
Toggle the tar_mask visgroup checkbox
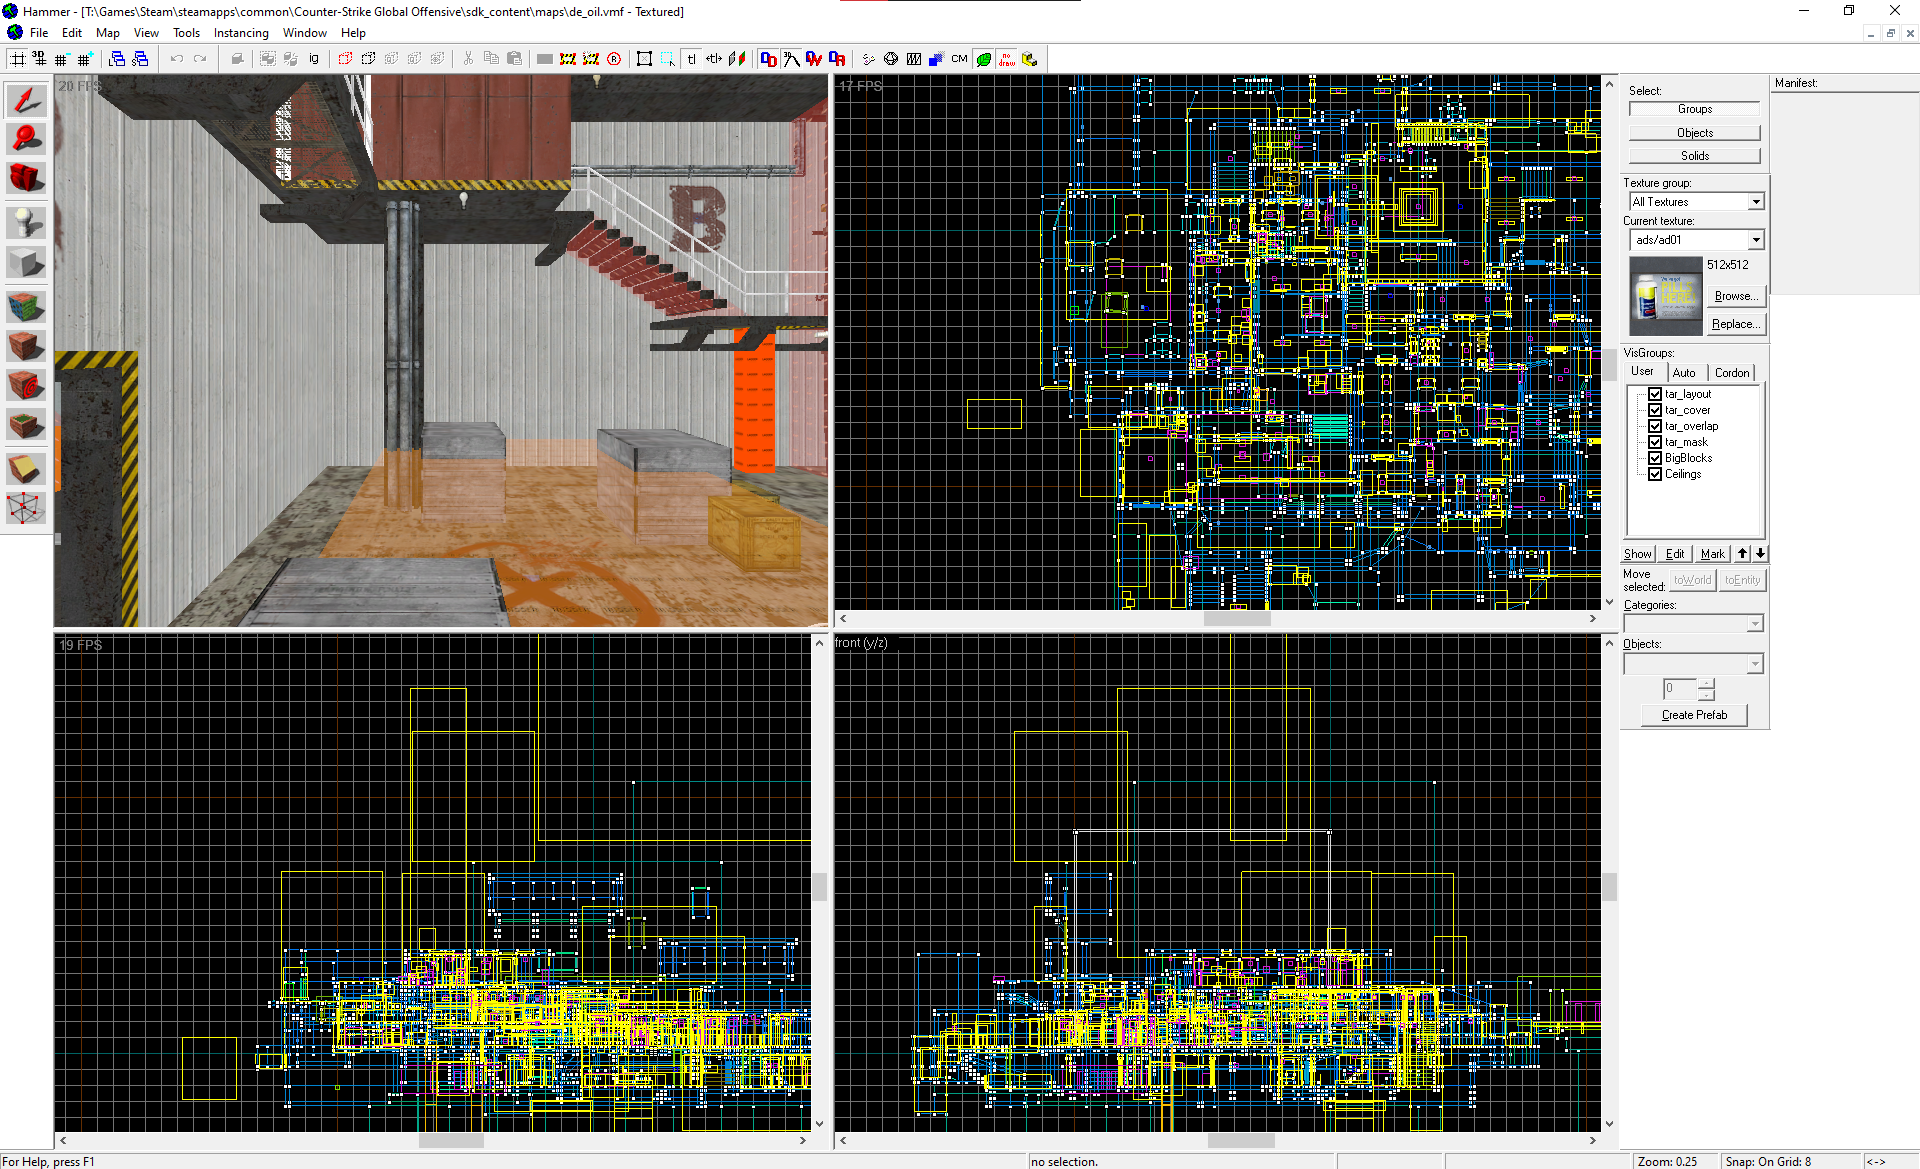(1655, 442)
